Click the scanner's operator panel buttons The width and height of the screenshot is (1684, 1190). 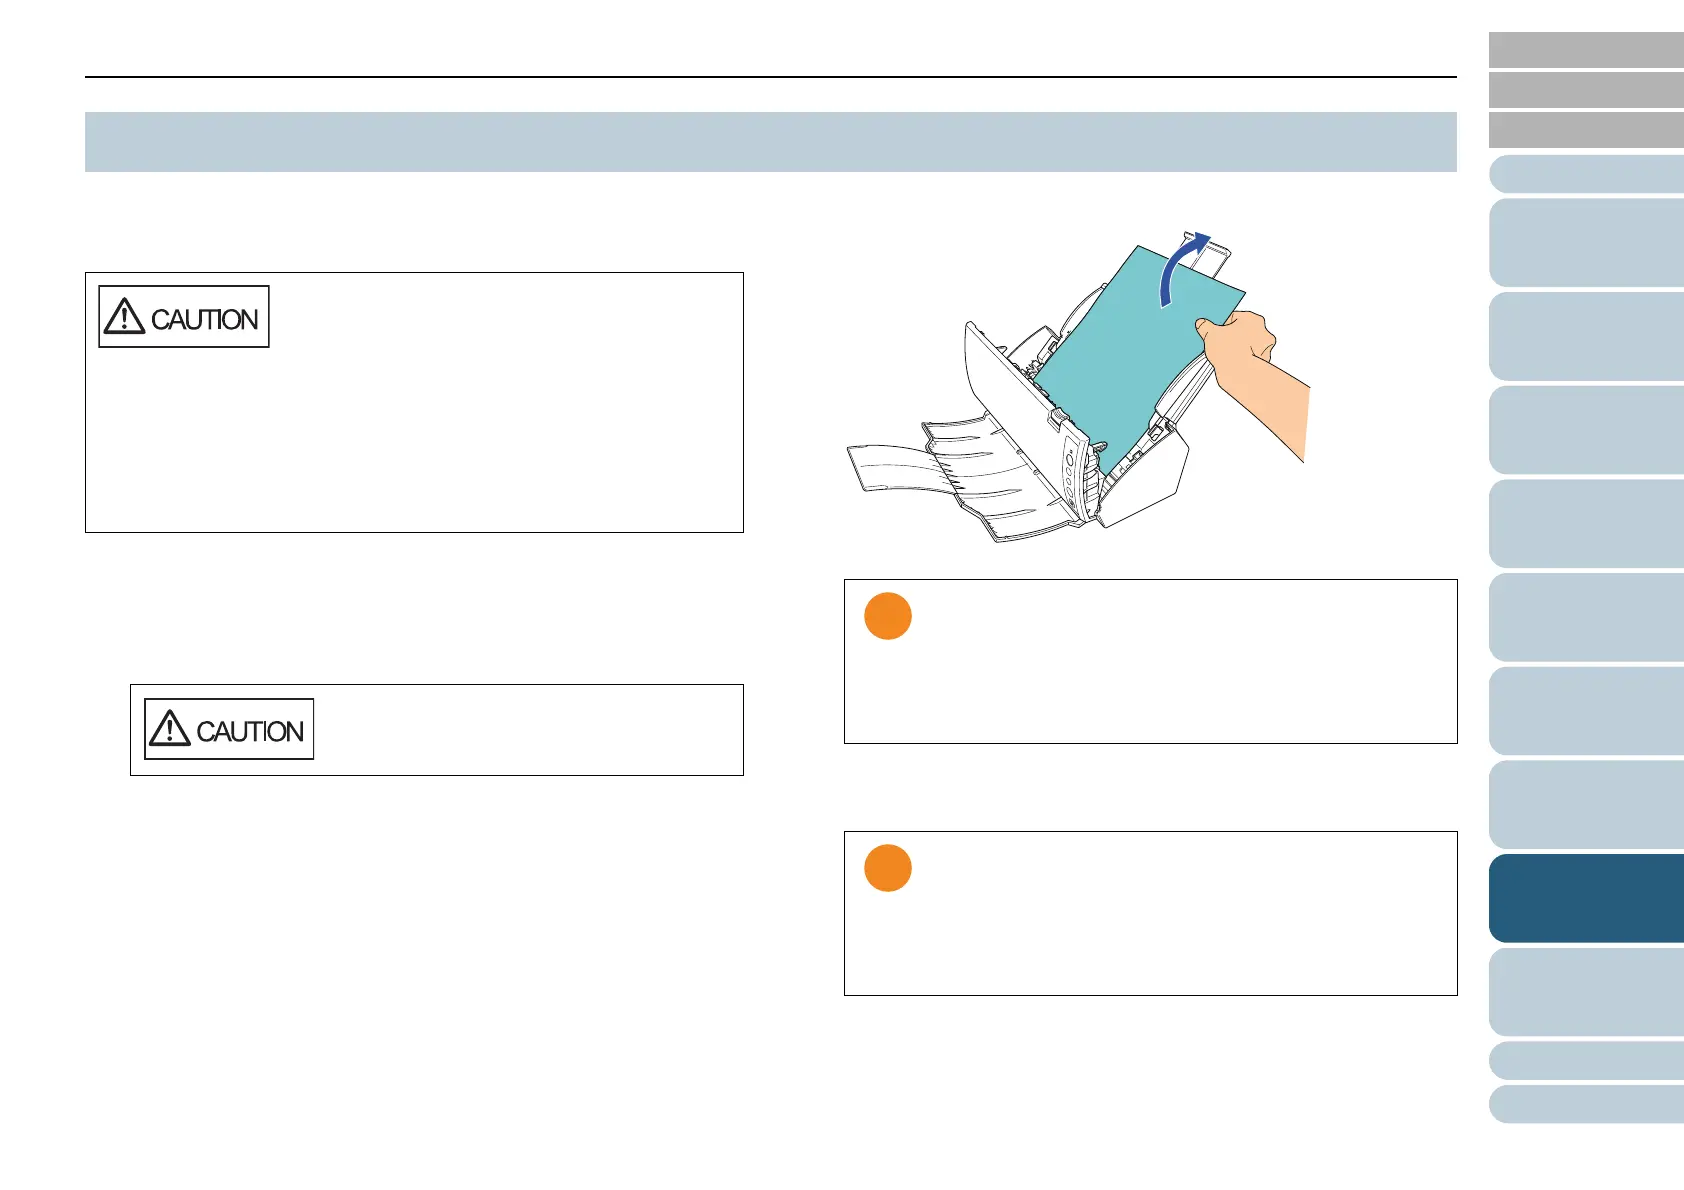coord(1071,470)
